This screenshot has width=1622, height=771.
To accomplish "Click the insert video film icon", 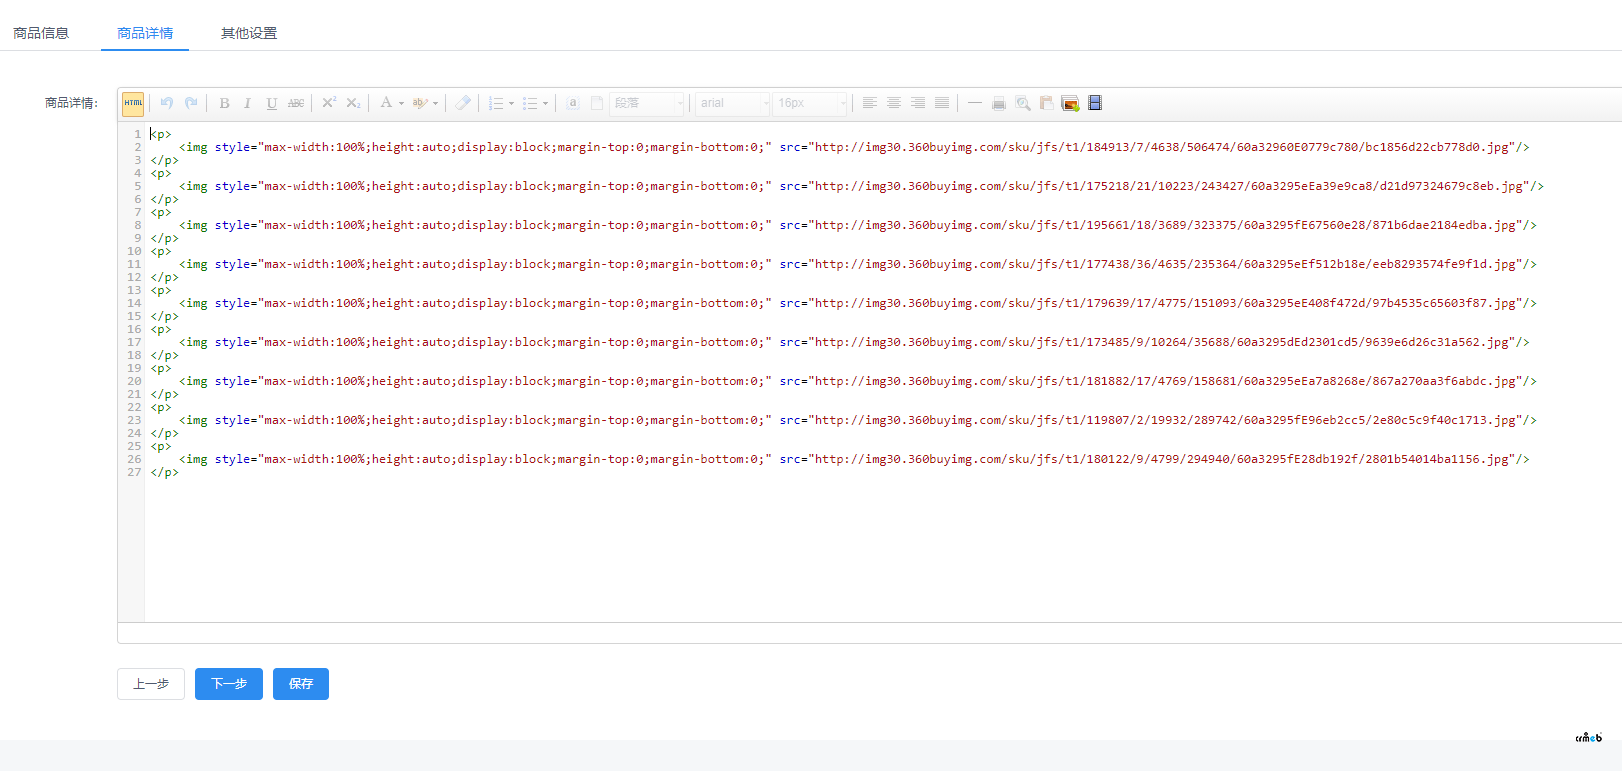I will 1095,103.
